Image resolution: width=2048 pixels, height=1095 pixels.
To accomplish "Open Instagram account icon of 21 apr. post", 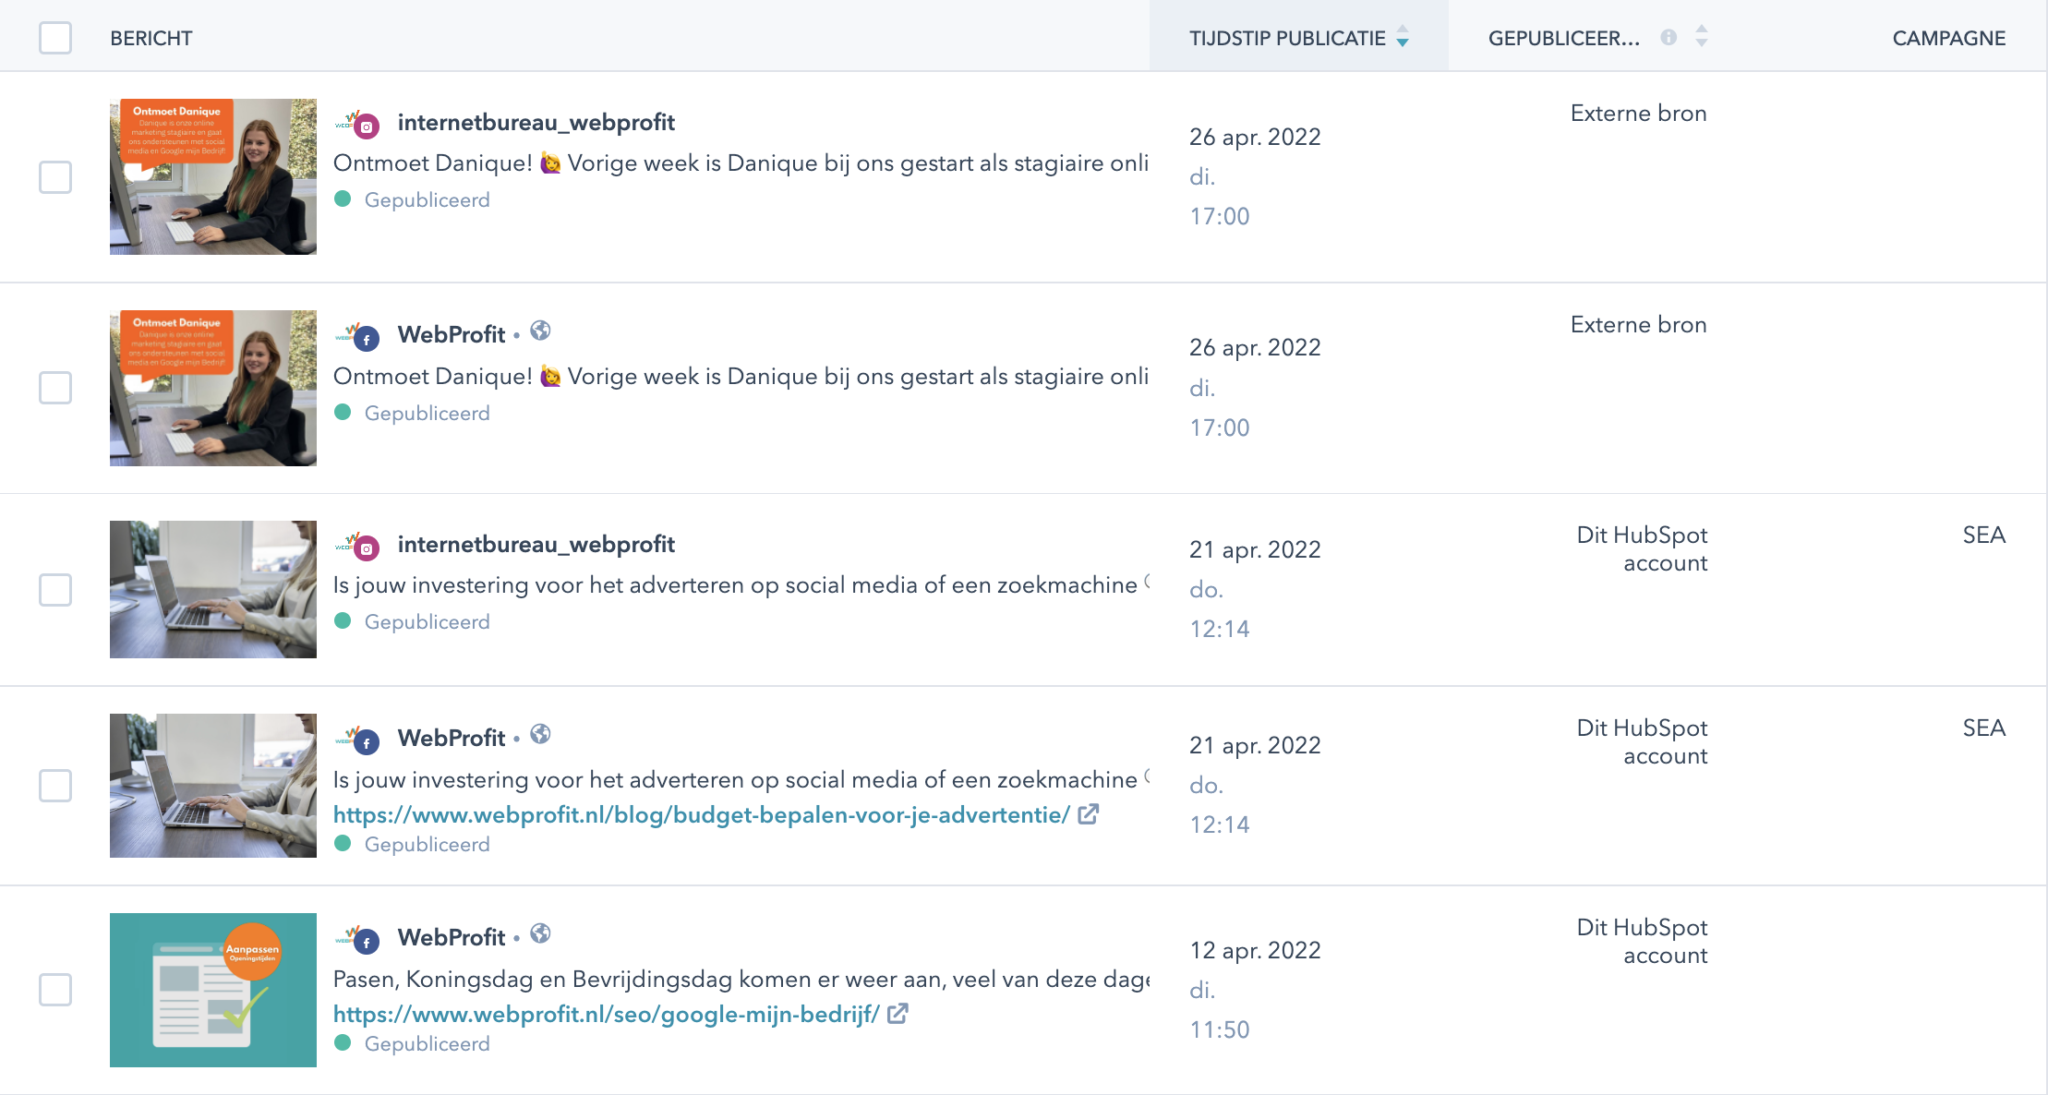I will pos(358,545).
